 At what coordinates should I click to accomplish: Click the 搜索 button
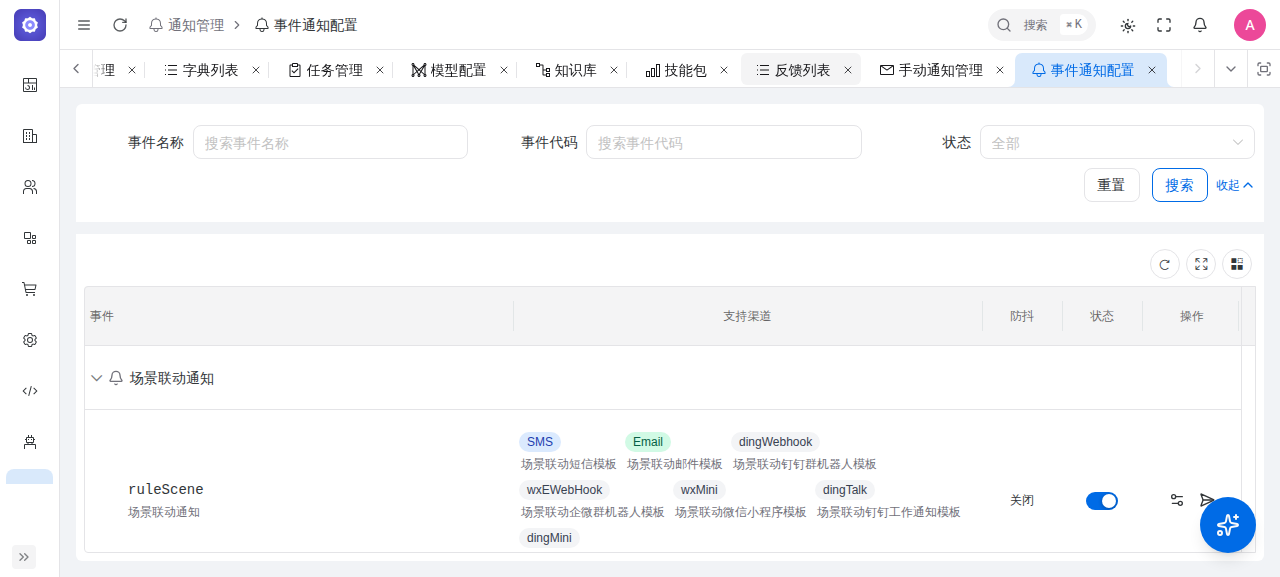(x=1179, y=185)
